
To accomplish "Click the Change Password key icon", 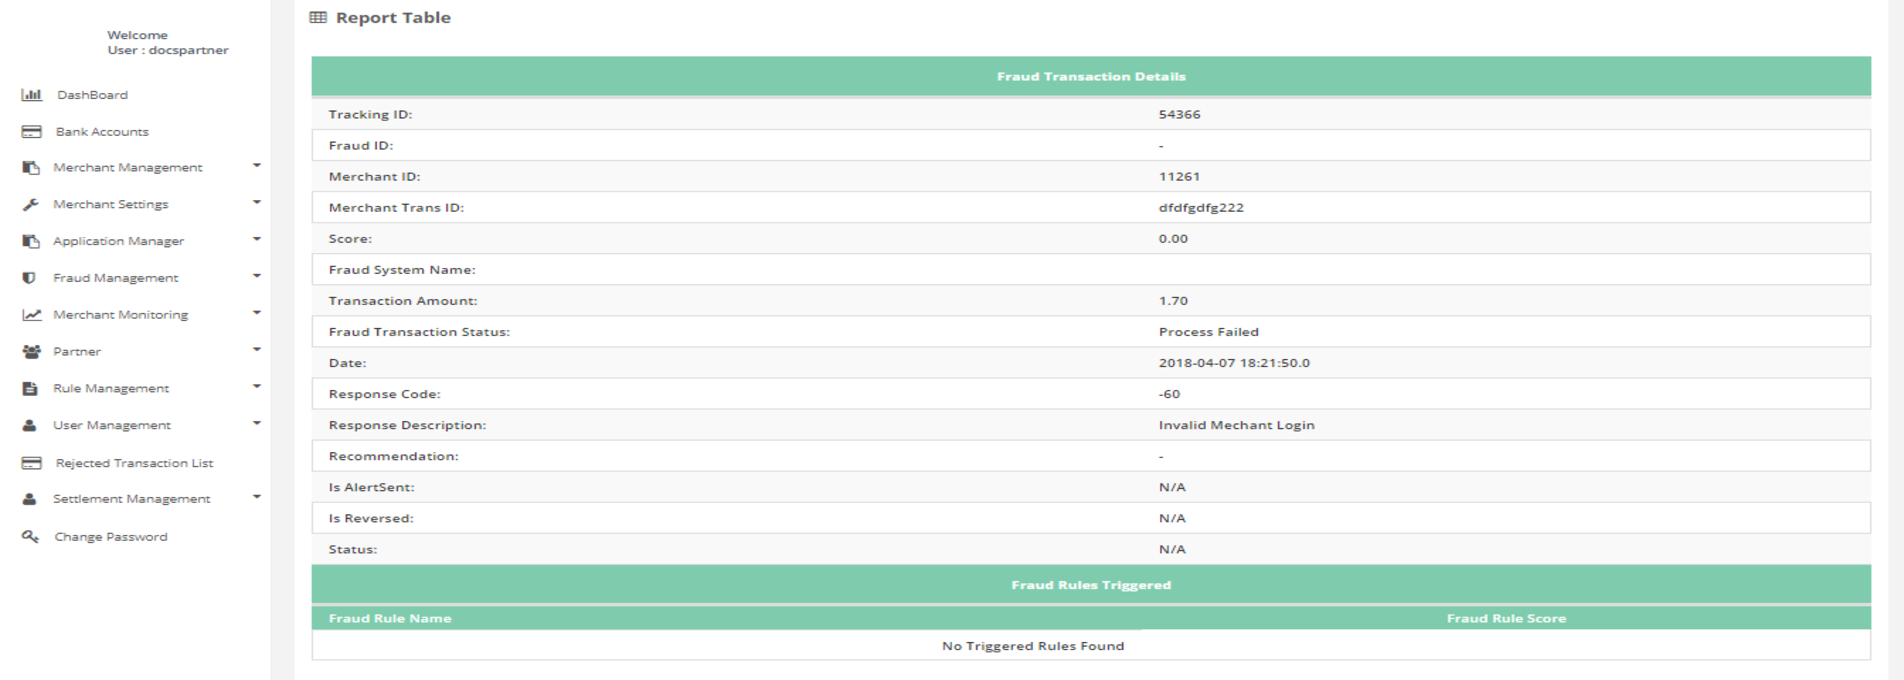I will coord(31,537).
